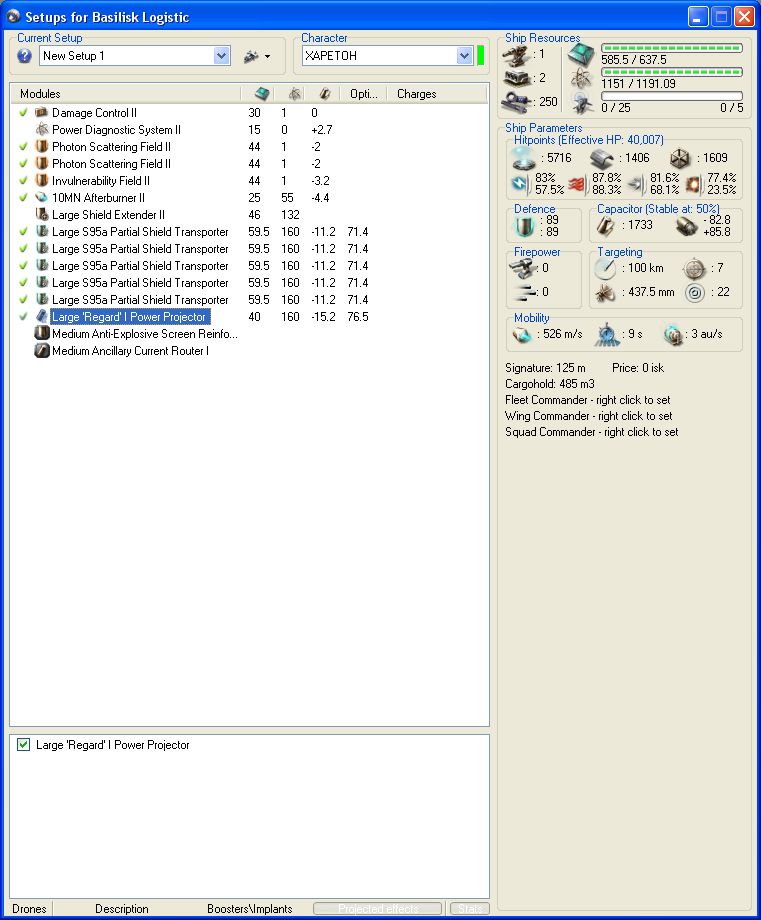Click the calibration 250 icon
The width and height of the screenshot is (761, 920).
[x=517, y=101]
